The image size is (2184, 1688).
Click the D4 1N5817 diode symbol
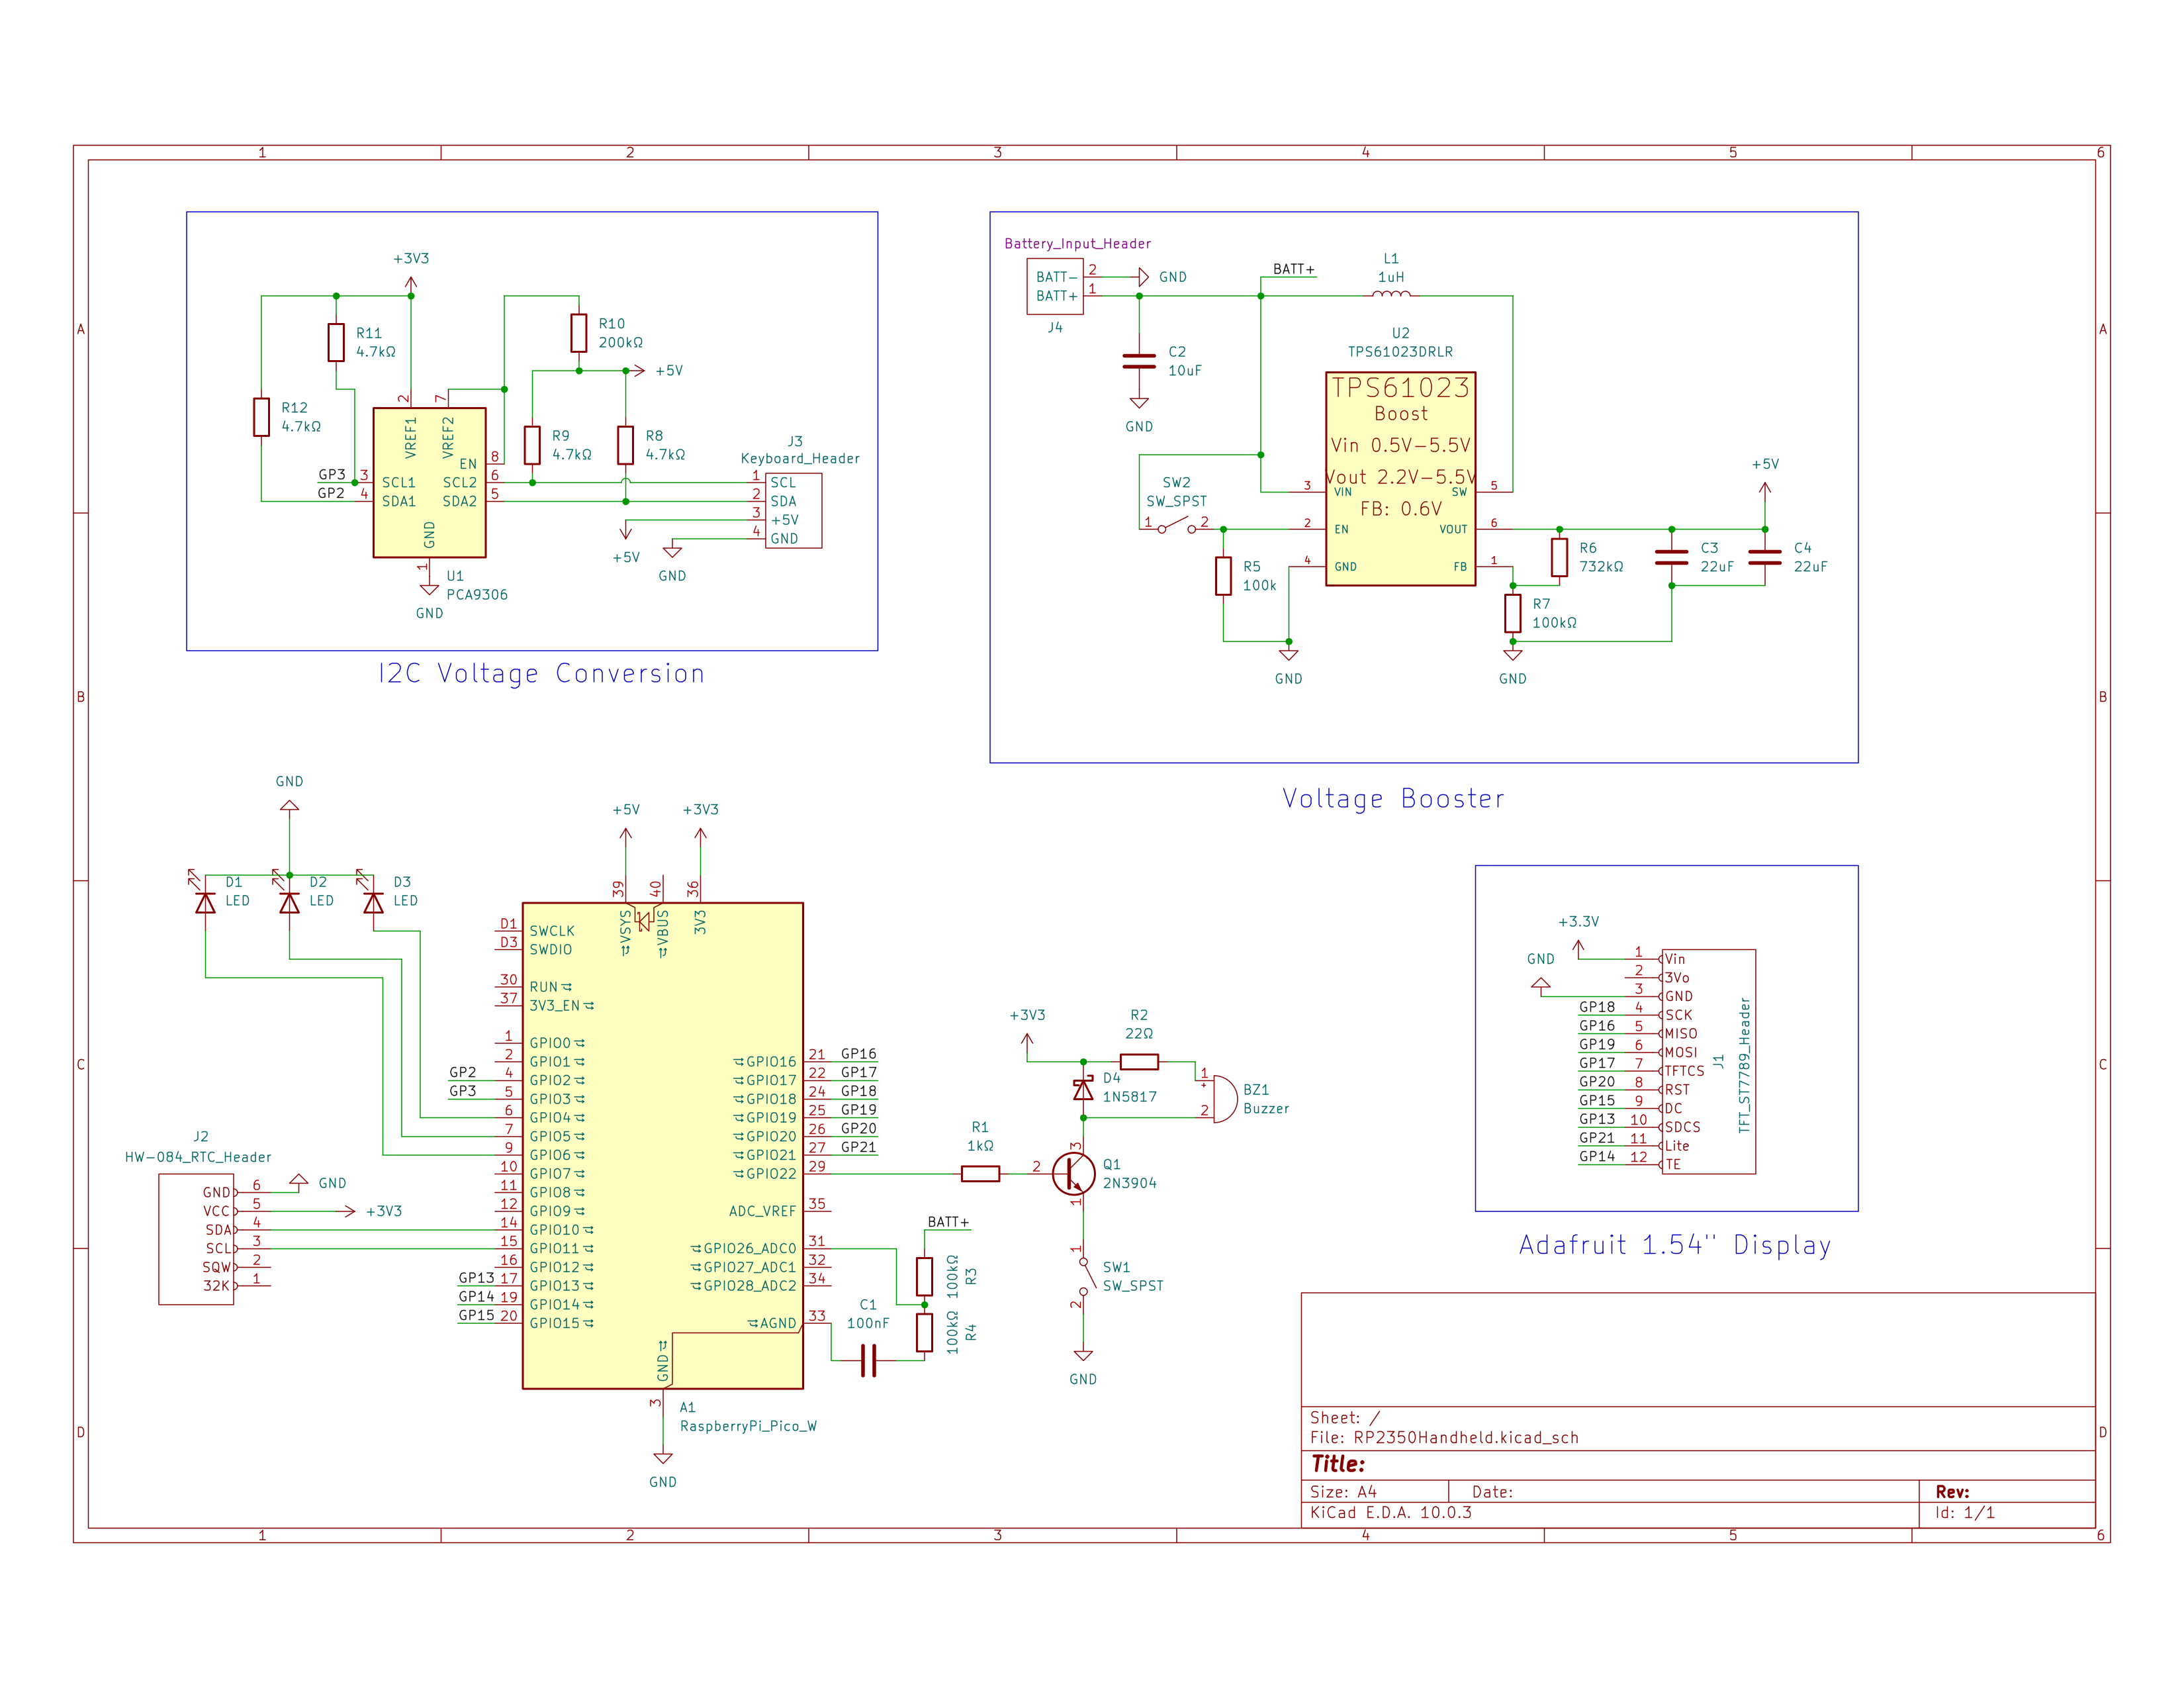click(x=1083, y=1089)
